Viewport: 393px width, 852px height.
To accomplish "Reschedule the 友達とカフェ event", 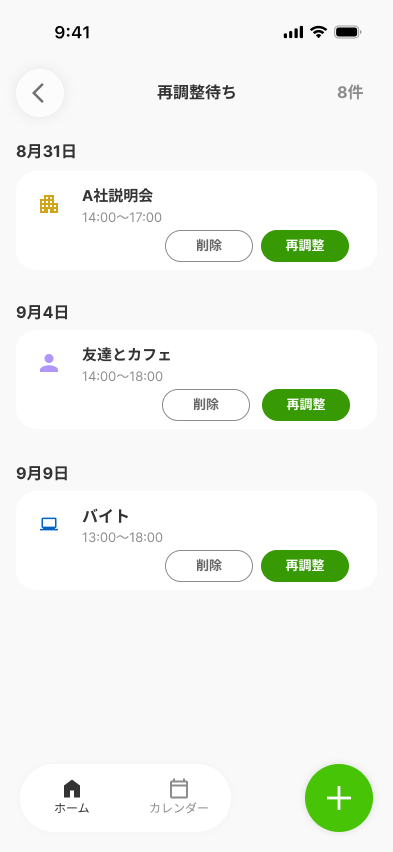I will pyautogui.click(x=306, y=405).
